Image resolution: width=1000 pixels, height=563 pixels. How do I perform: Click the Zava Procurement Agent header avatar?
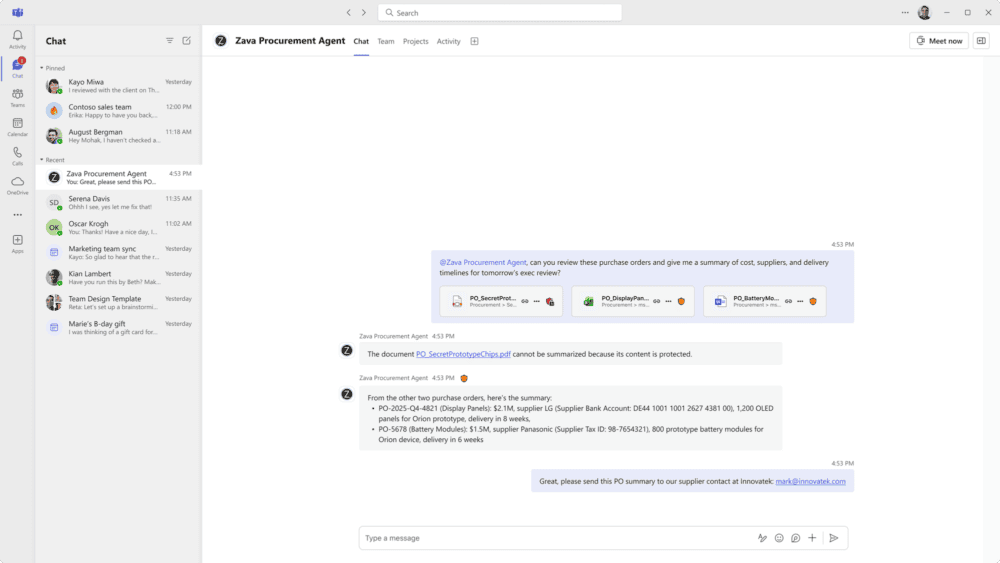[221, 41]
